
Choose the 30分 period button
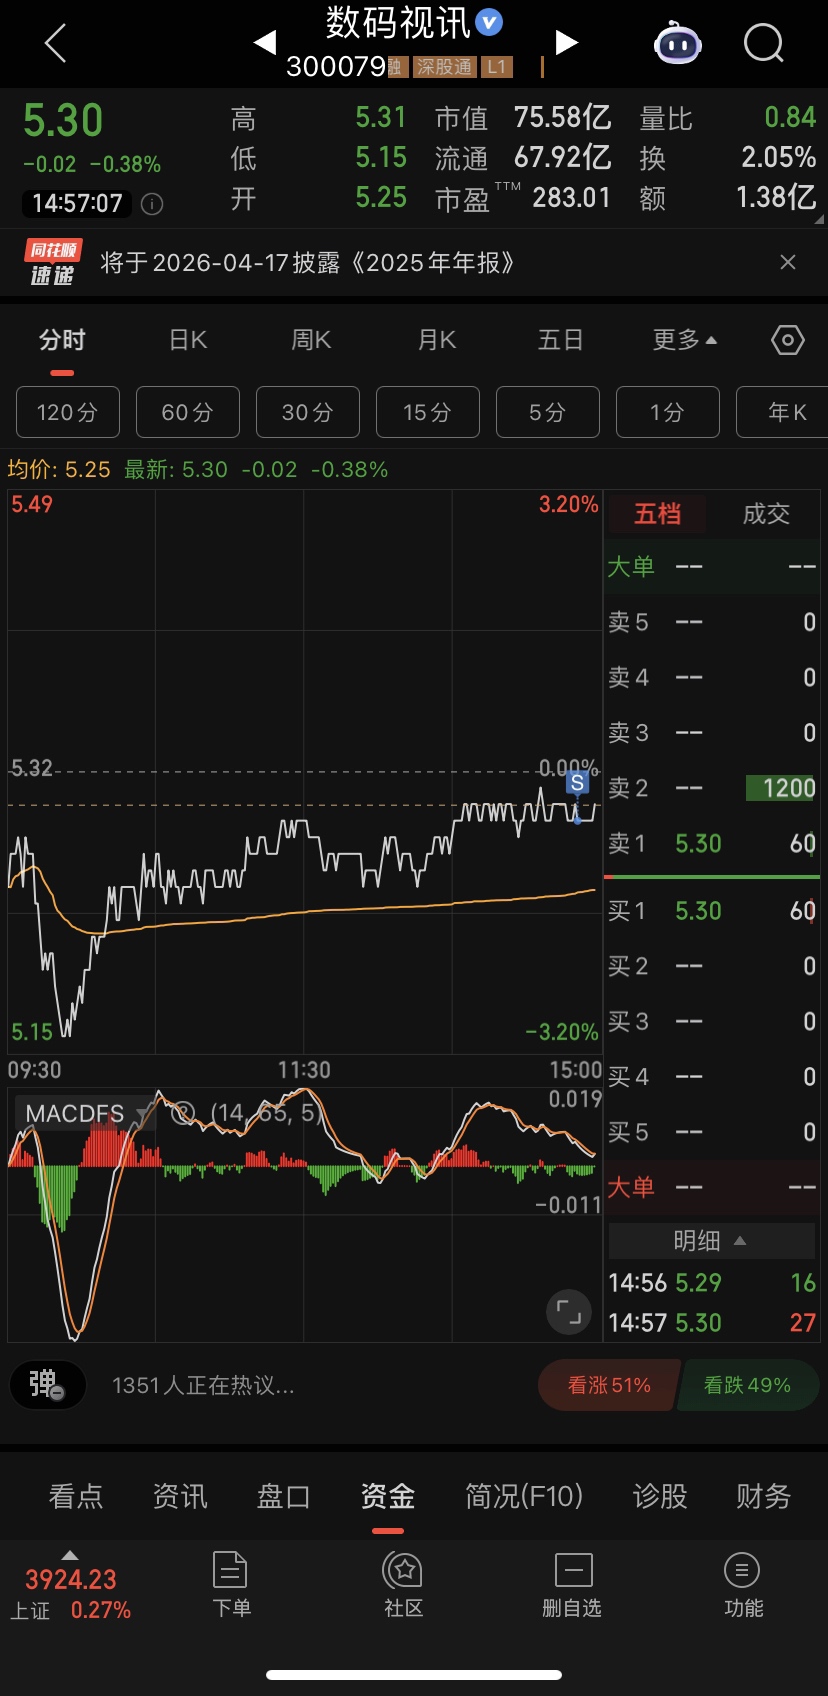point(308,412)
